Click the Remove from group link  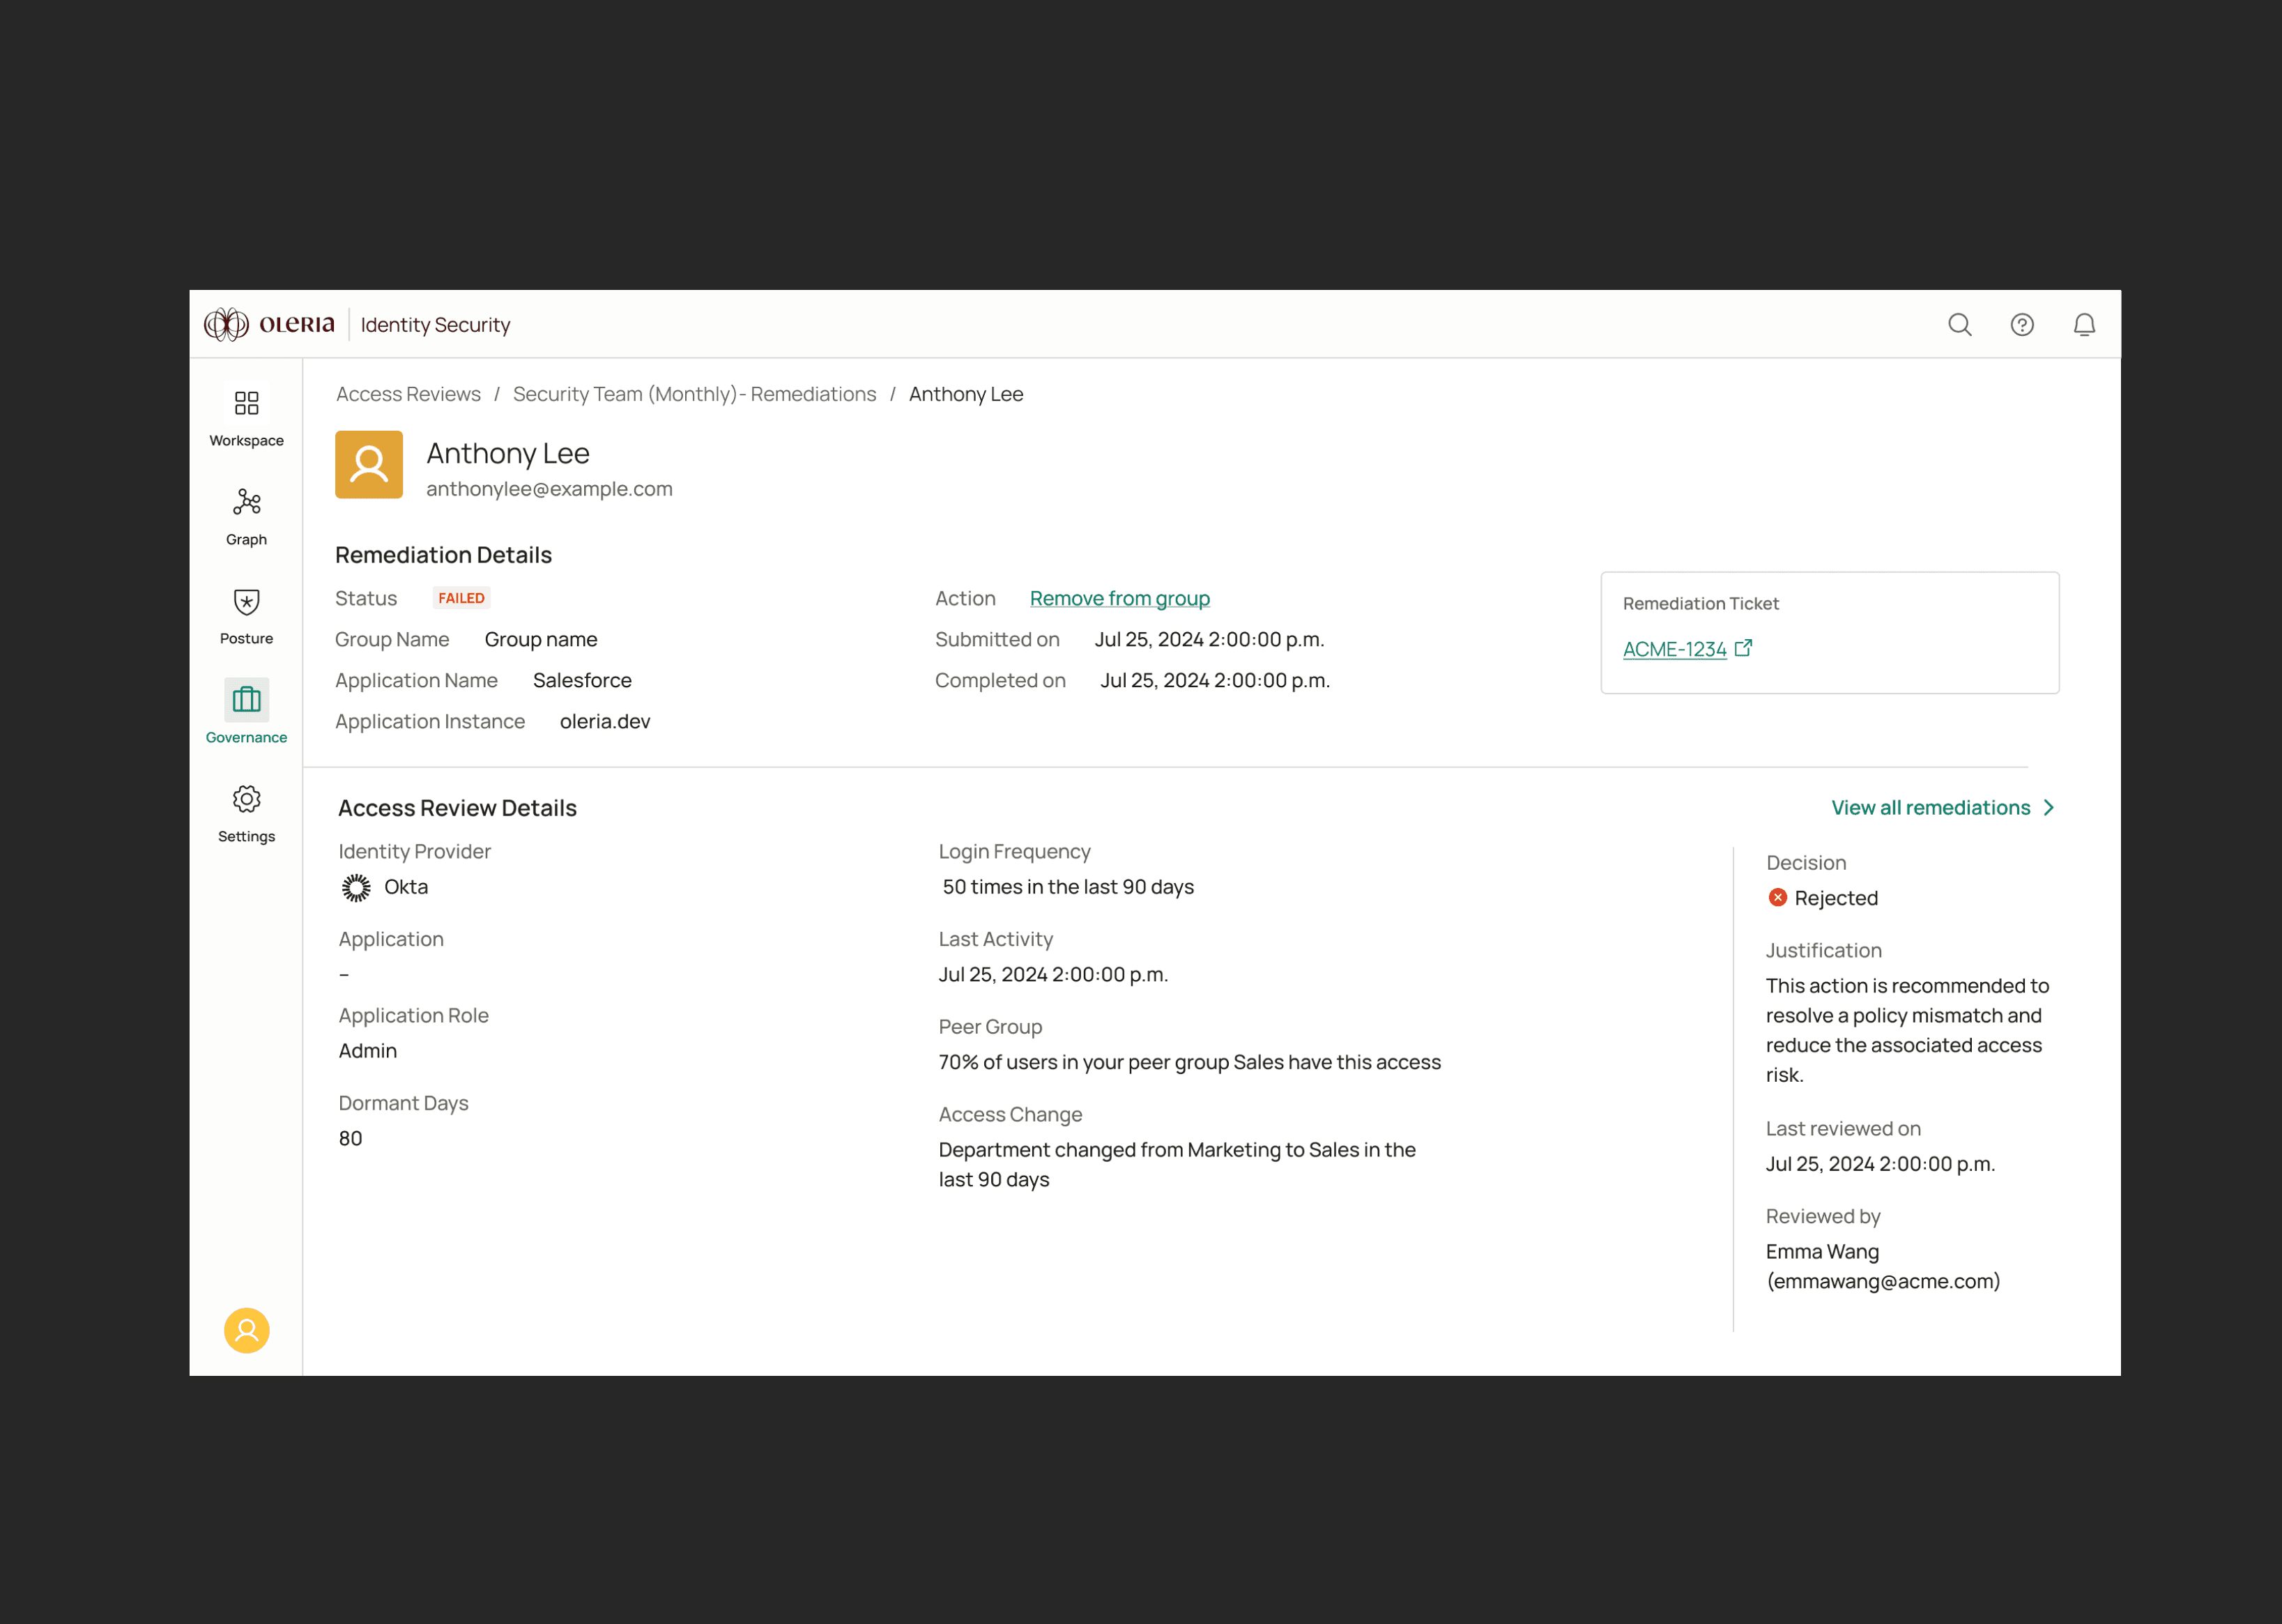pos(1119,598)
